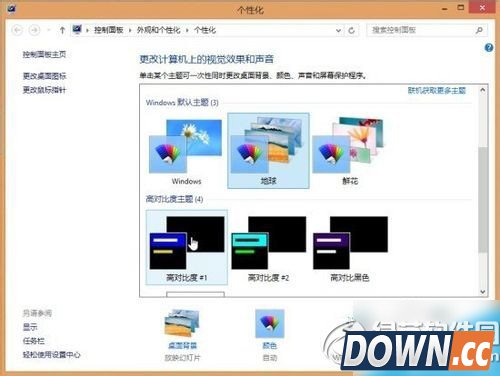
Task: Minimize the 个性化 window
Action: [x=444, y=9]
